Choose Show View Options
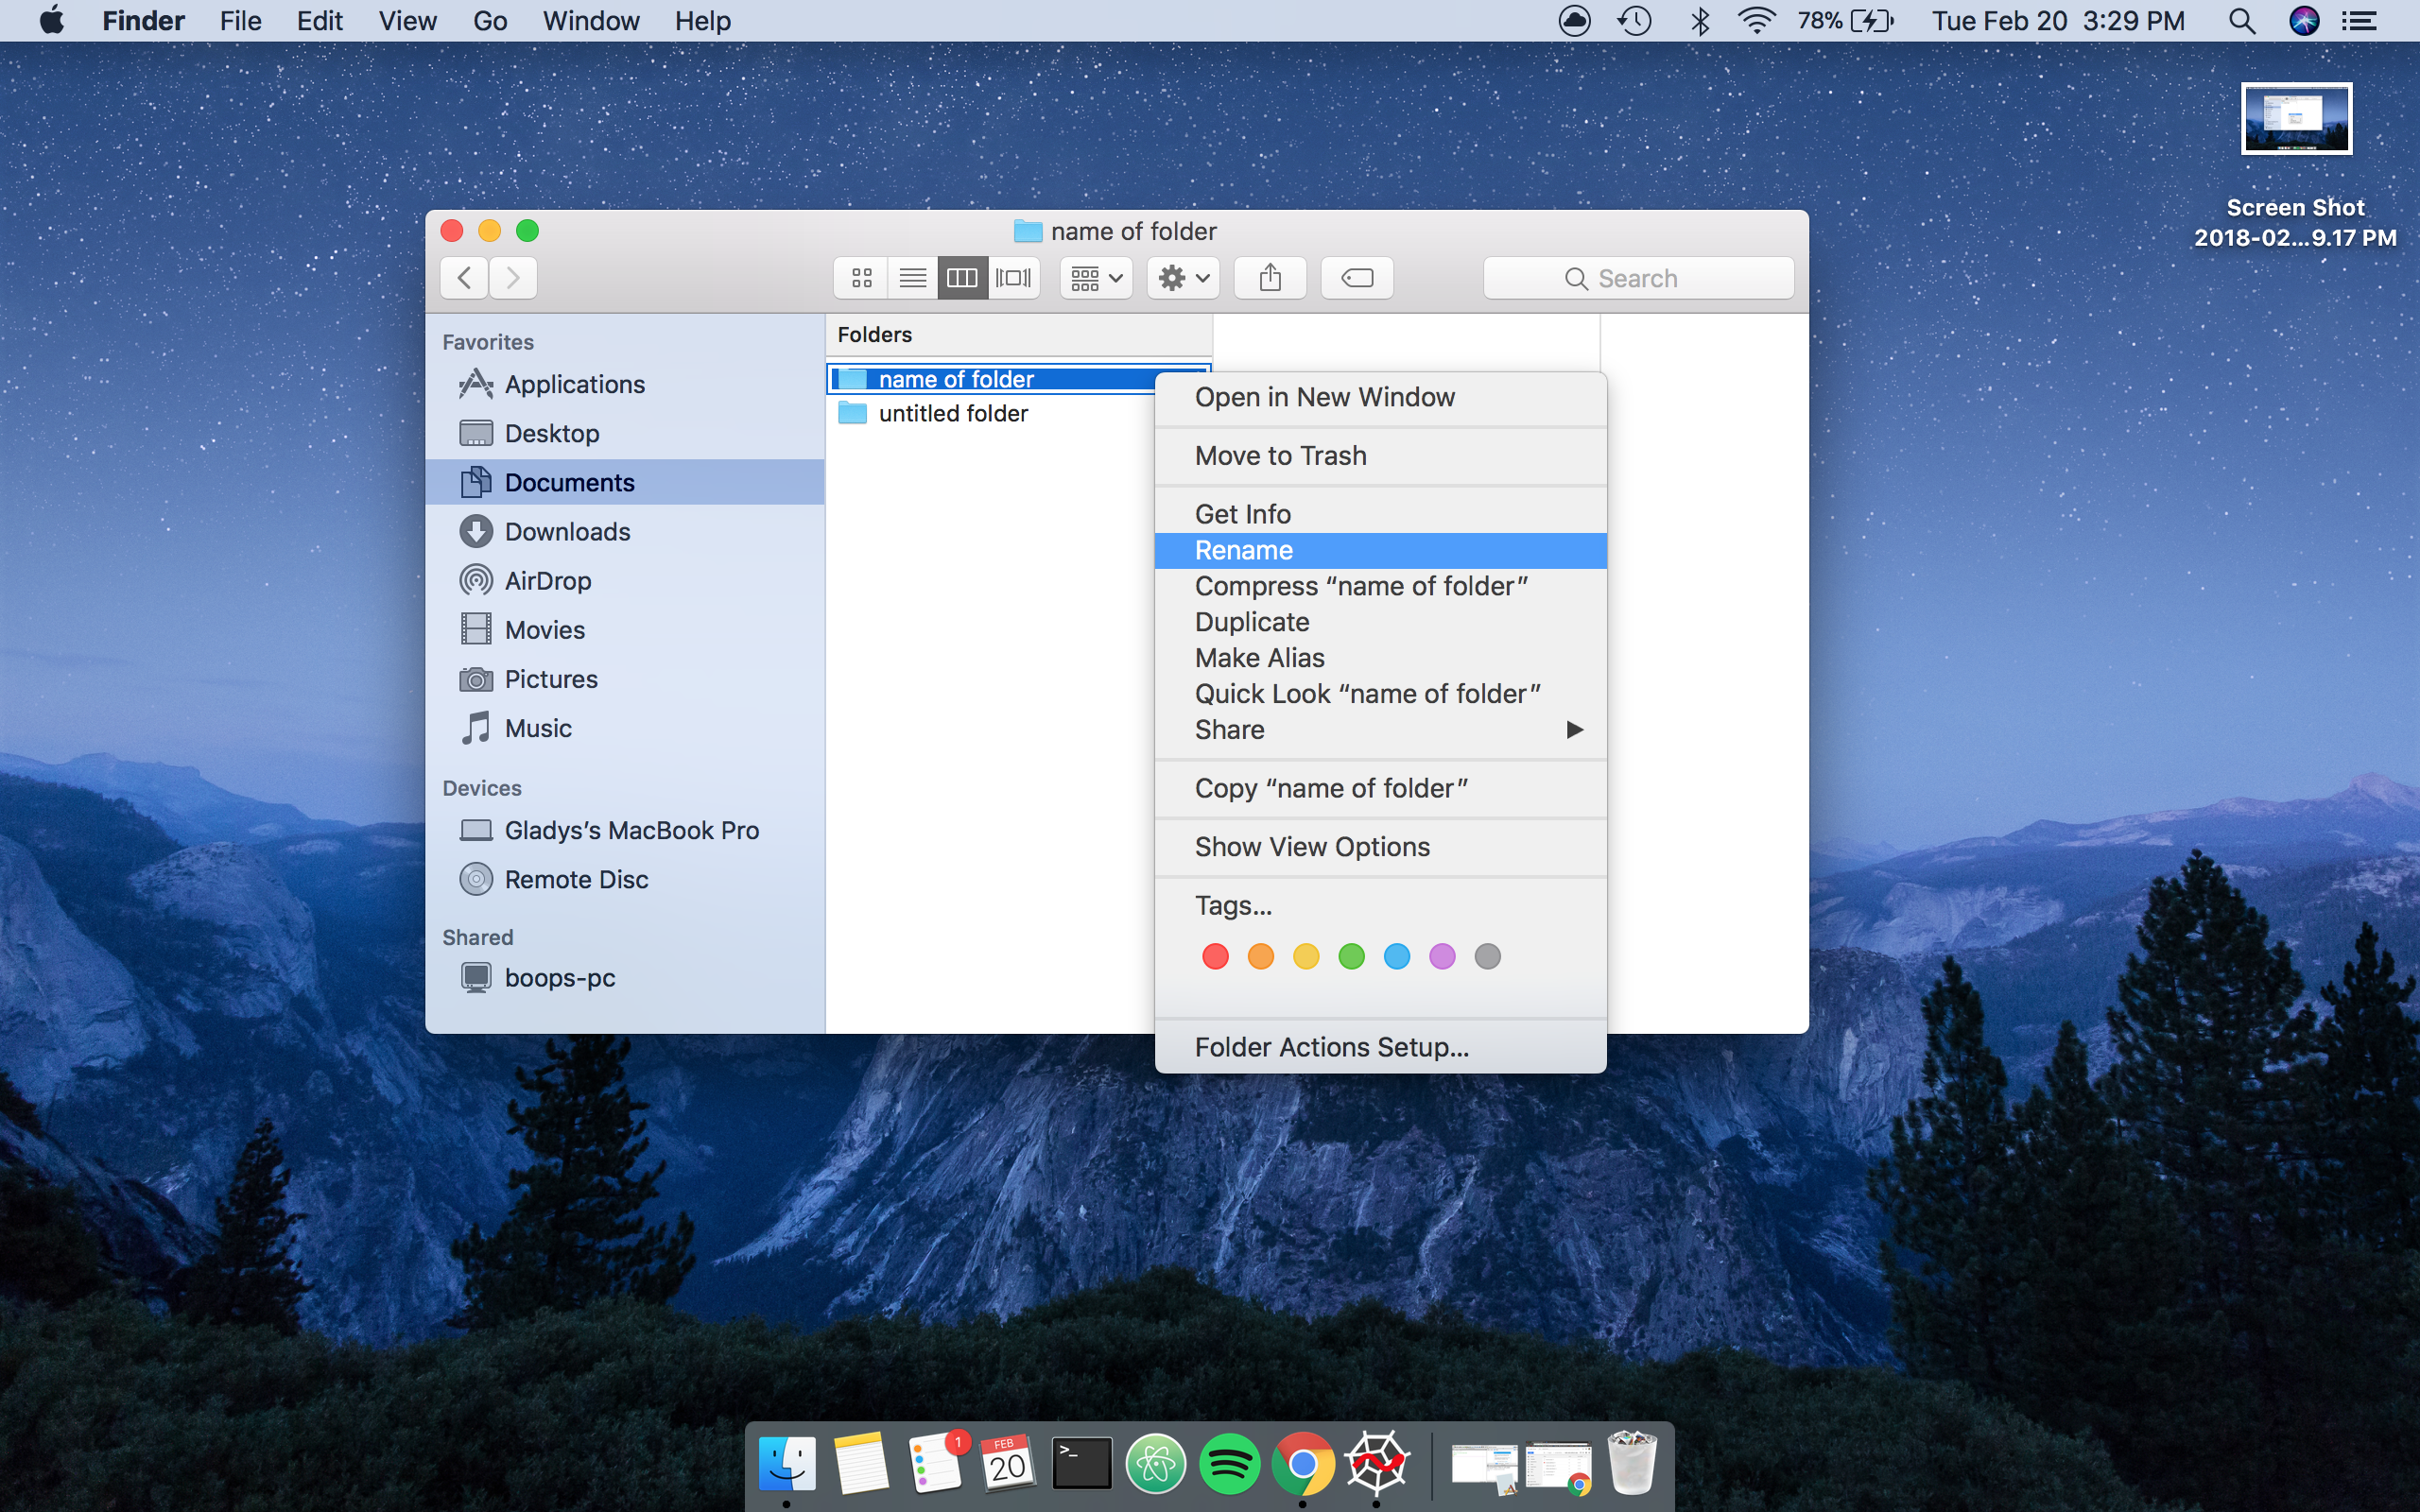Viewport: 2420px width, 1512px height. [1380, 847]
